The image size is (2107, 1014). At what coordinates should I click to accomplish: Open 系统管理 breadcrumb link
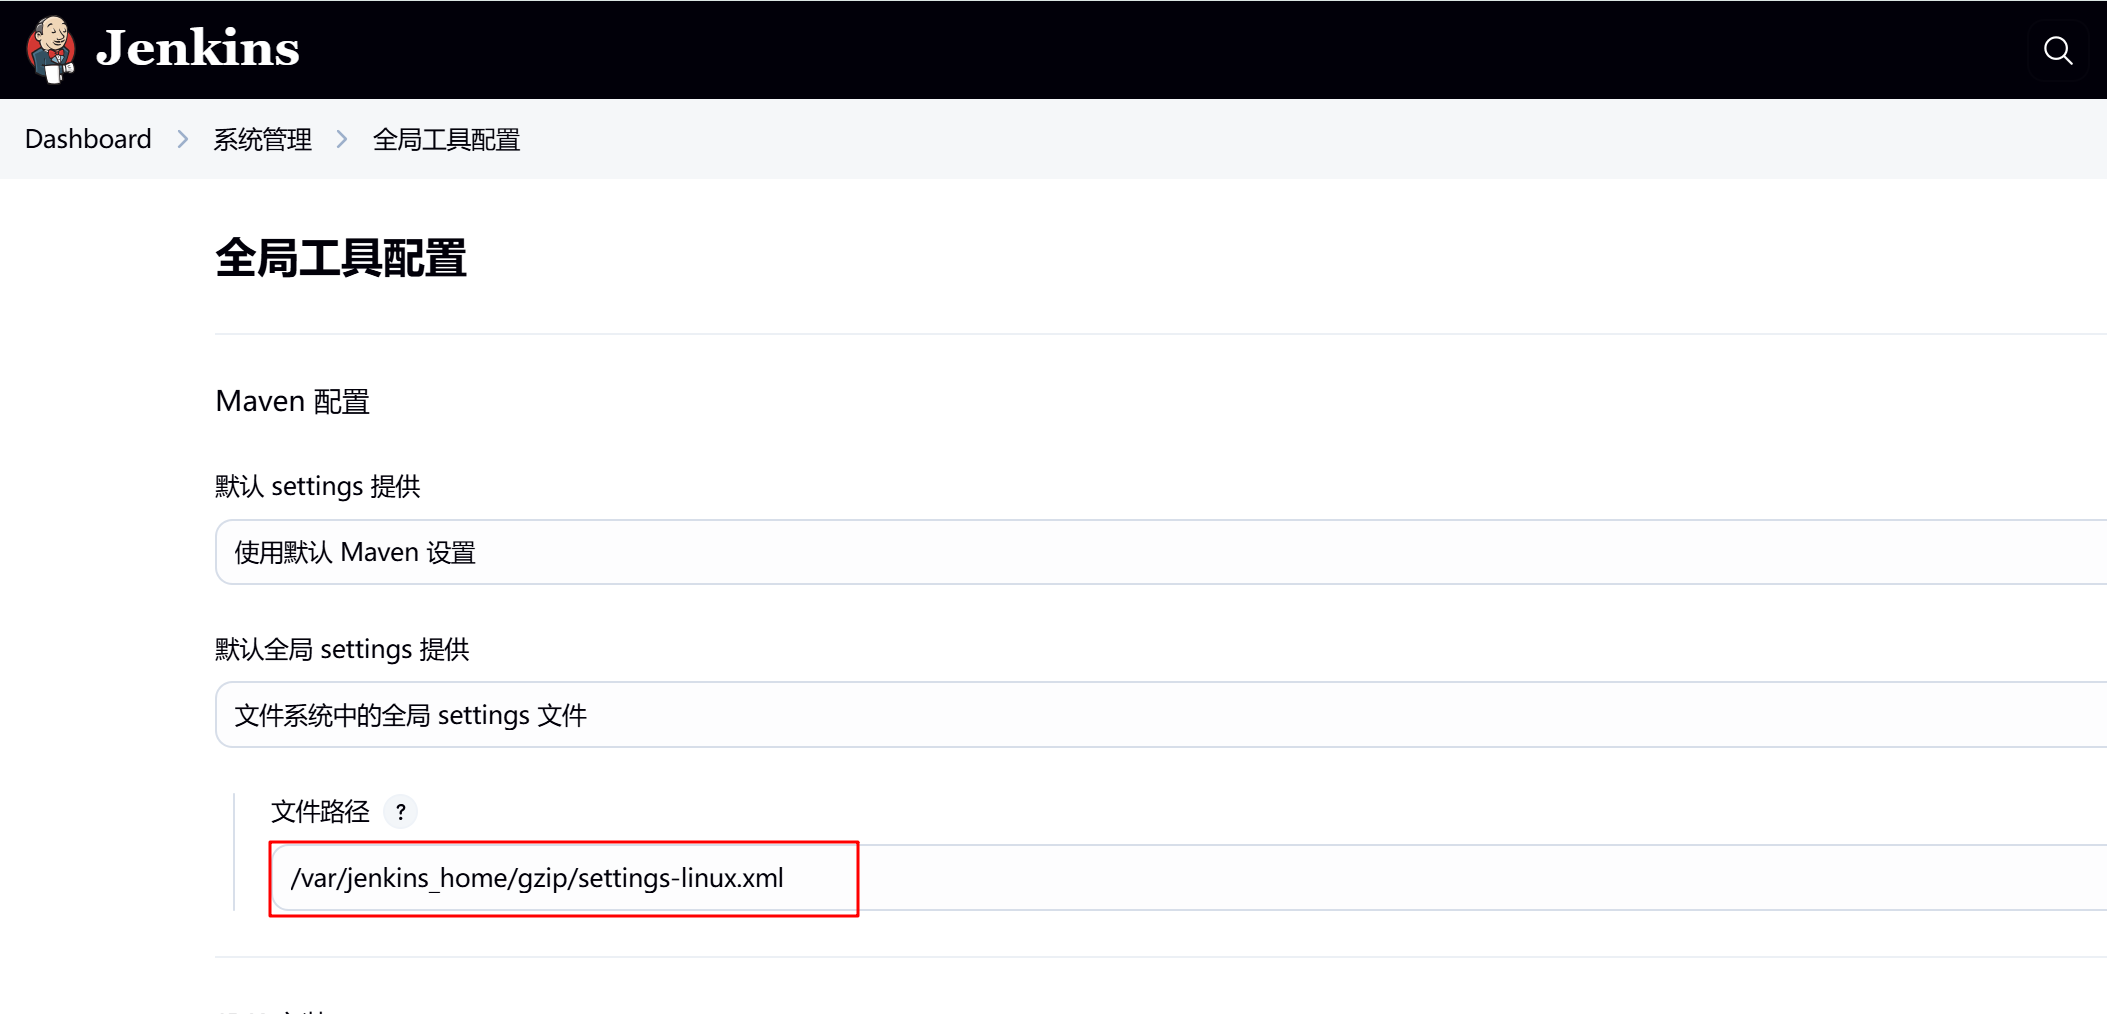262,139
